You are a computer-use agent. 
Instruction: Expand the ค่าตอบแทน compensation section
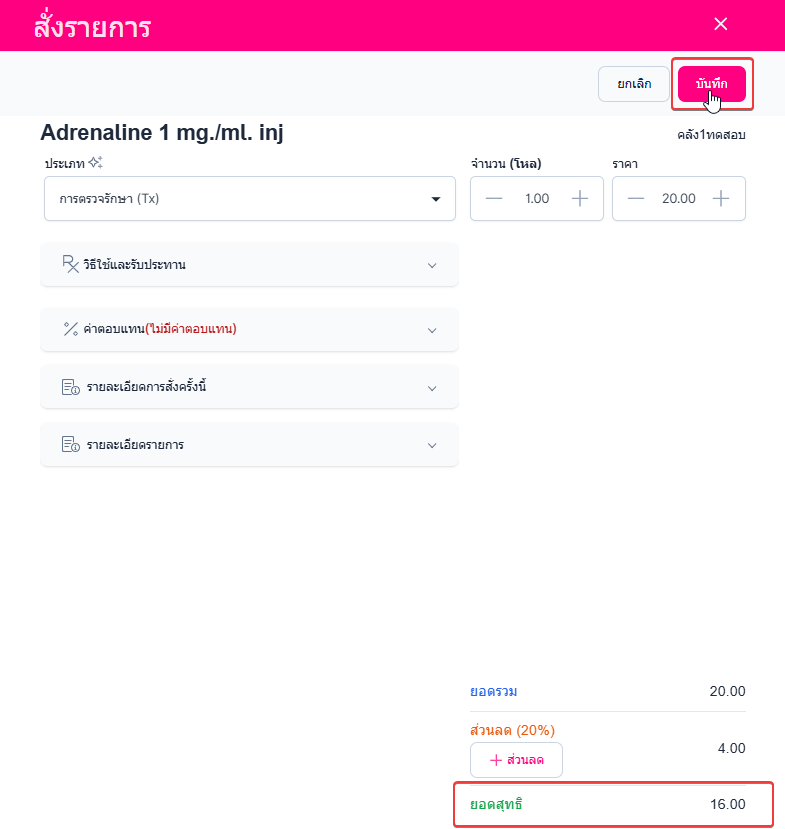pyautogui.click(x=432, y=330)
